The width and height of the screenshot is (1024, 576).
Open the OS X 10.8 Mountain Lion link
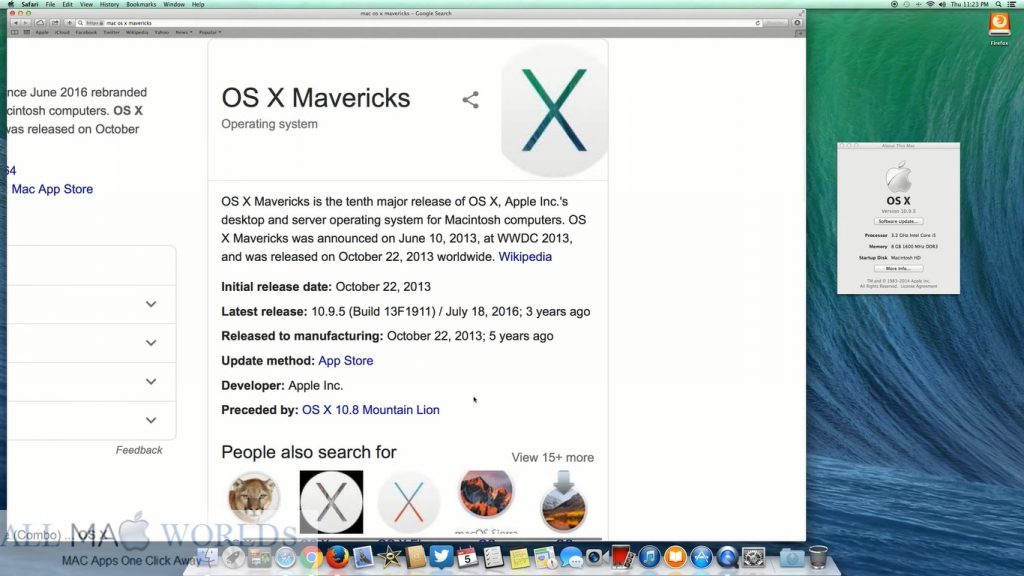coord(370,409)
